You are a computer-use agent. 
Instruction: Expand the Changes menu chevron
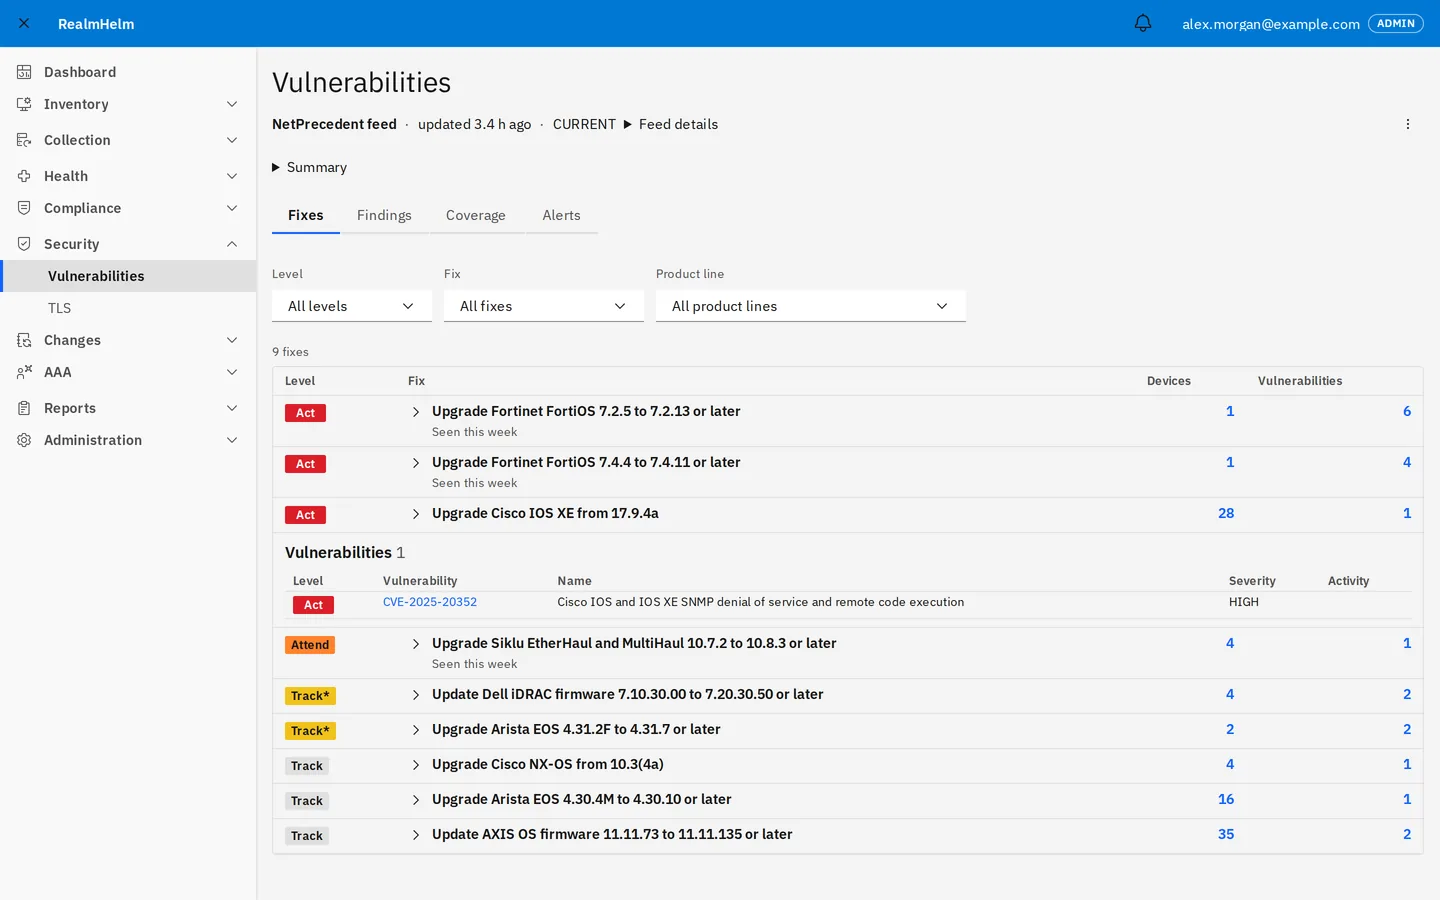click(232, 340)
